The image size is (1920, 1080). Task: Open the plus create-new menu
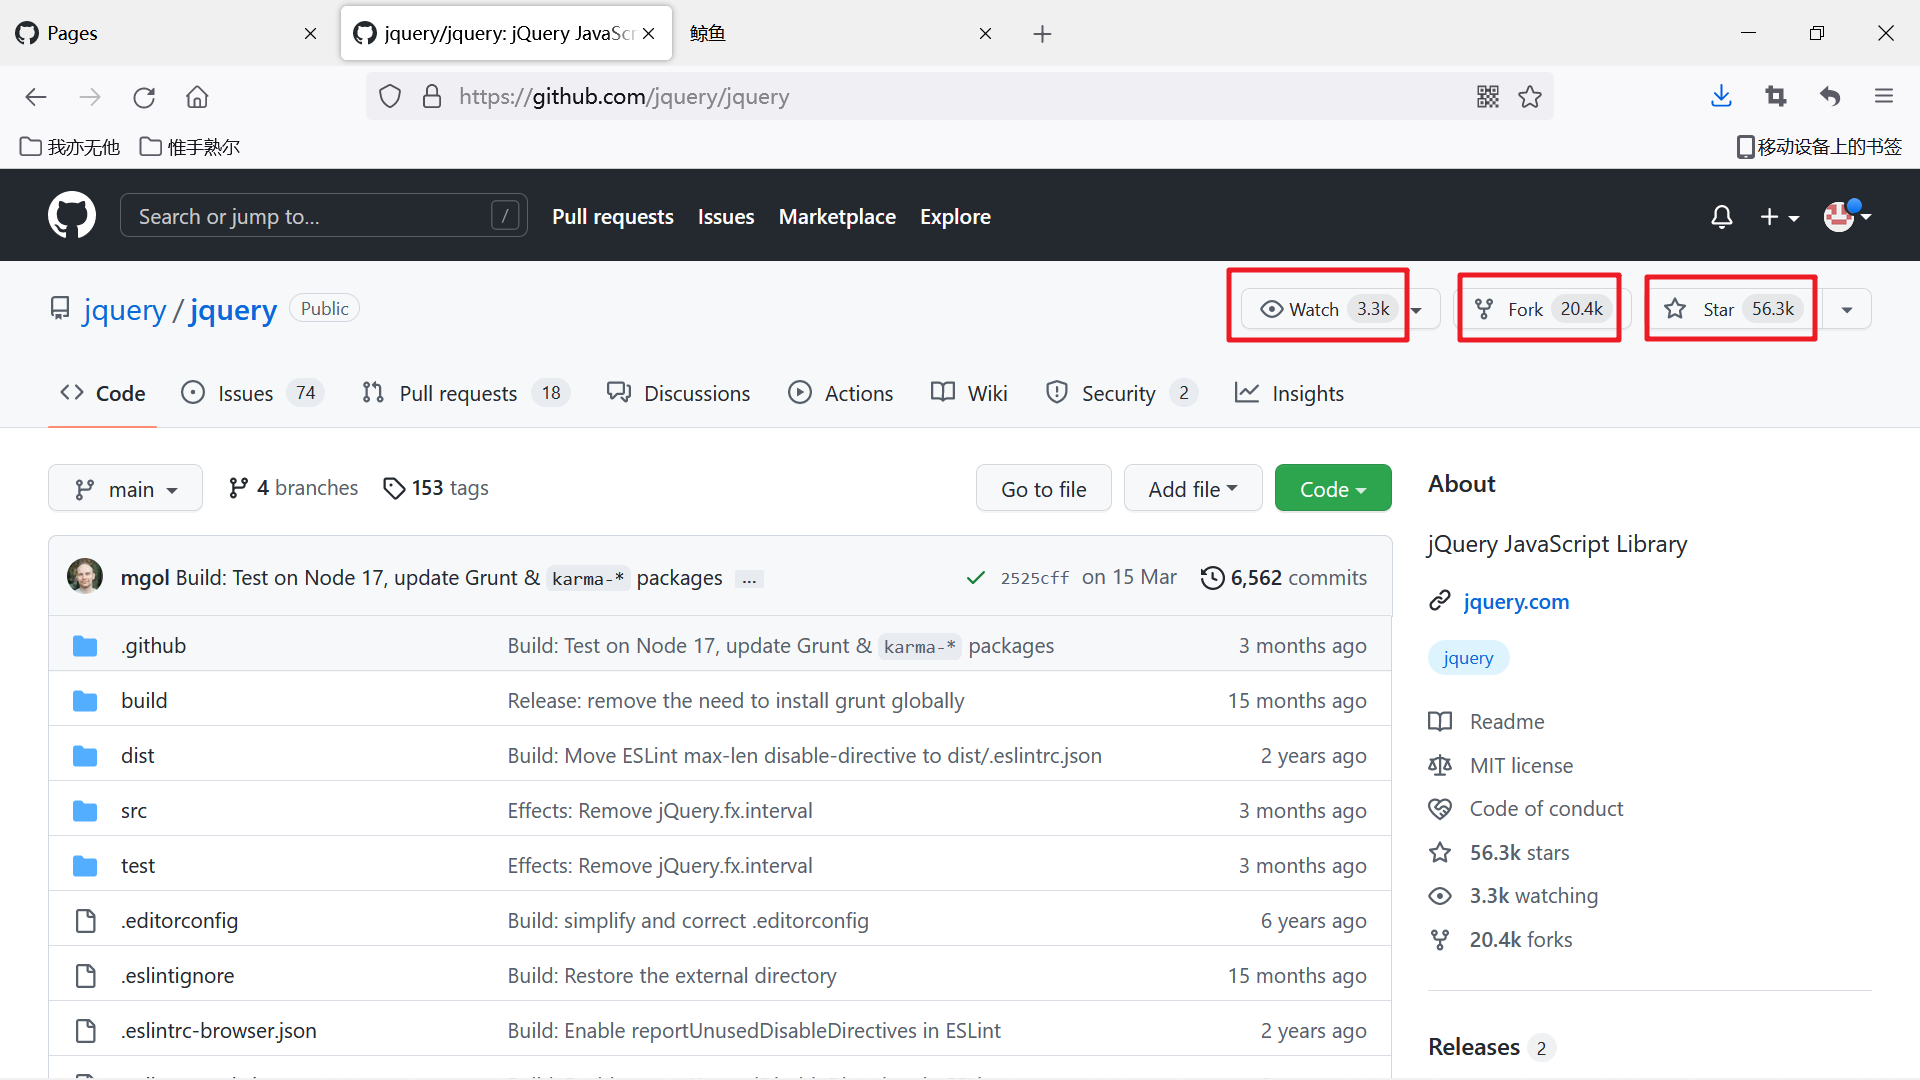click(1779, 217)
